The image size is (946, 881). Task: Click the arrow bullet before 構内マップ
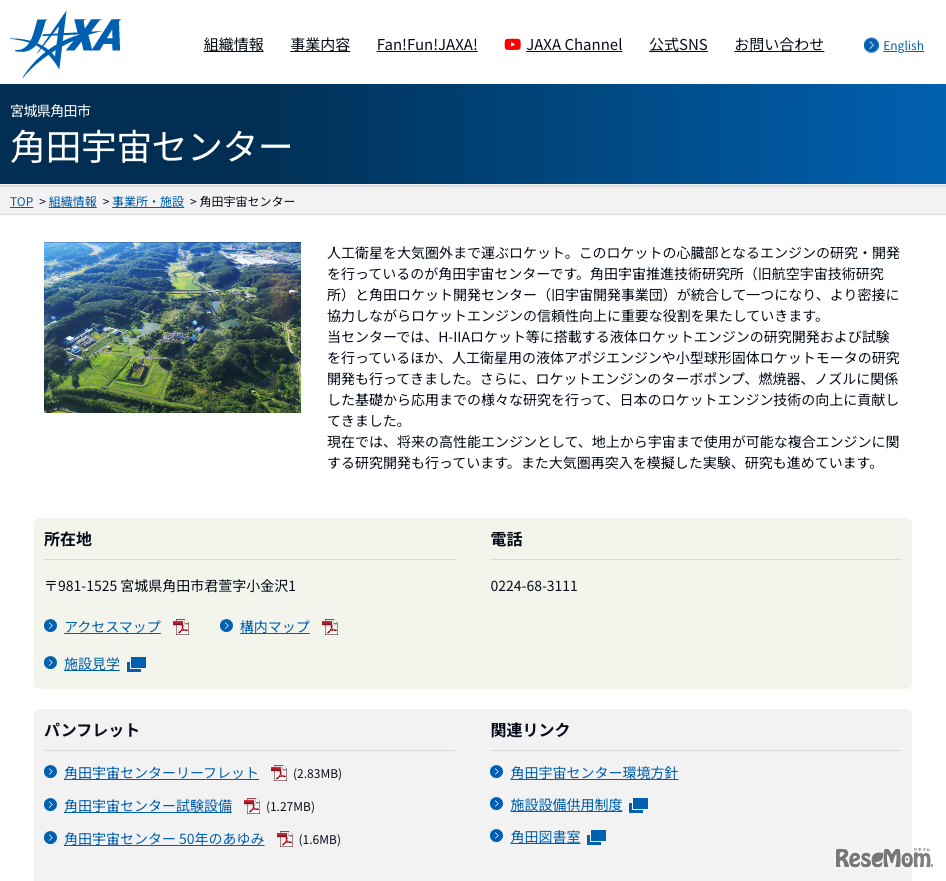226,626
